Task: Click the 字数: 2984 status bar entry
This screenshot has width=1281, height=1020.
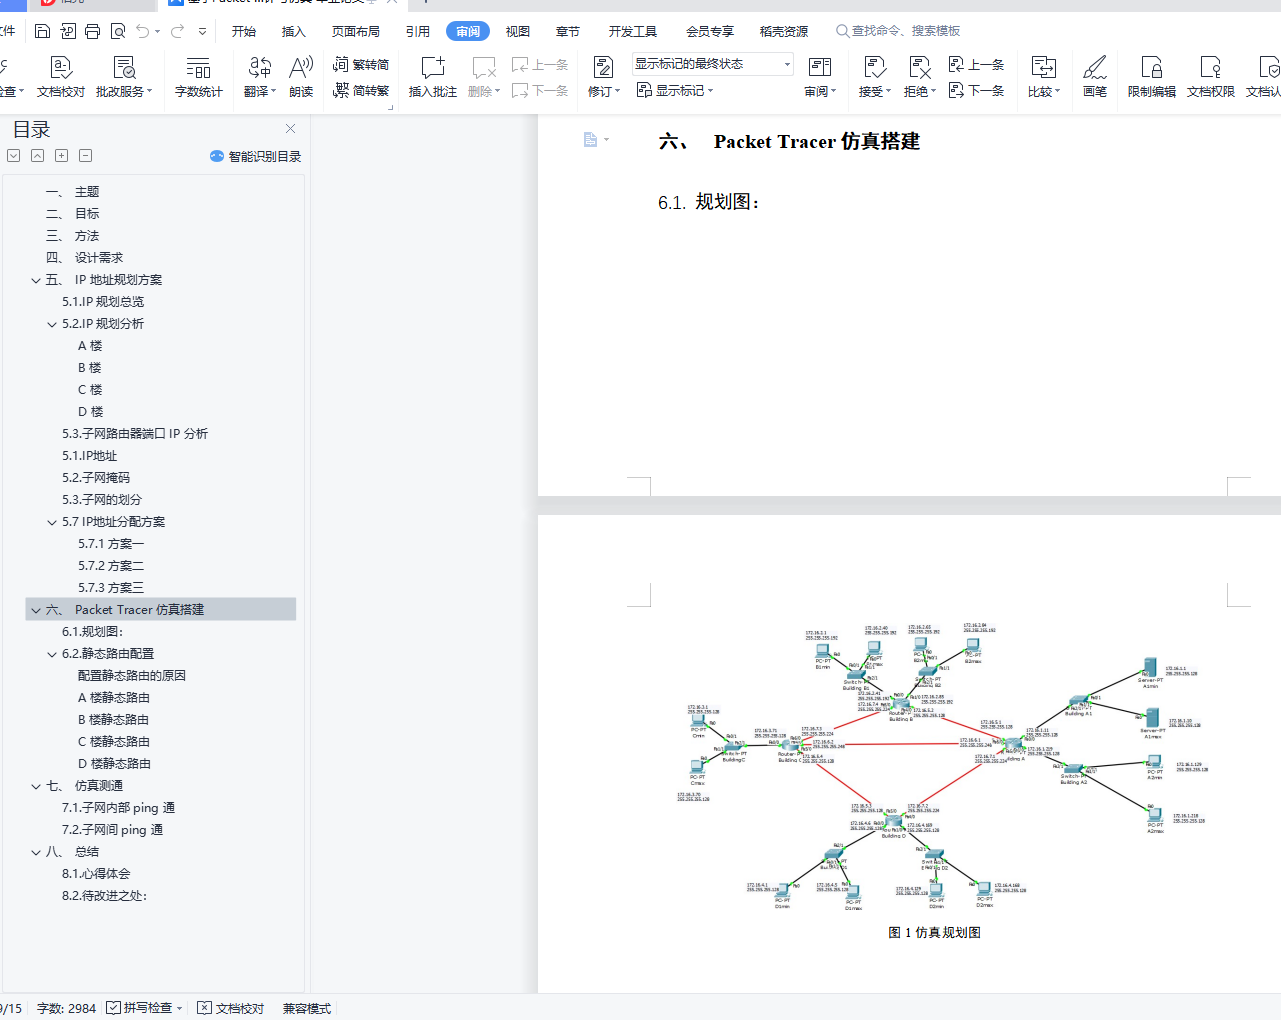Action: click(x=66, y=1008)
